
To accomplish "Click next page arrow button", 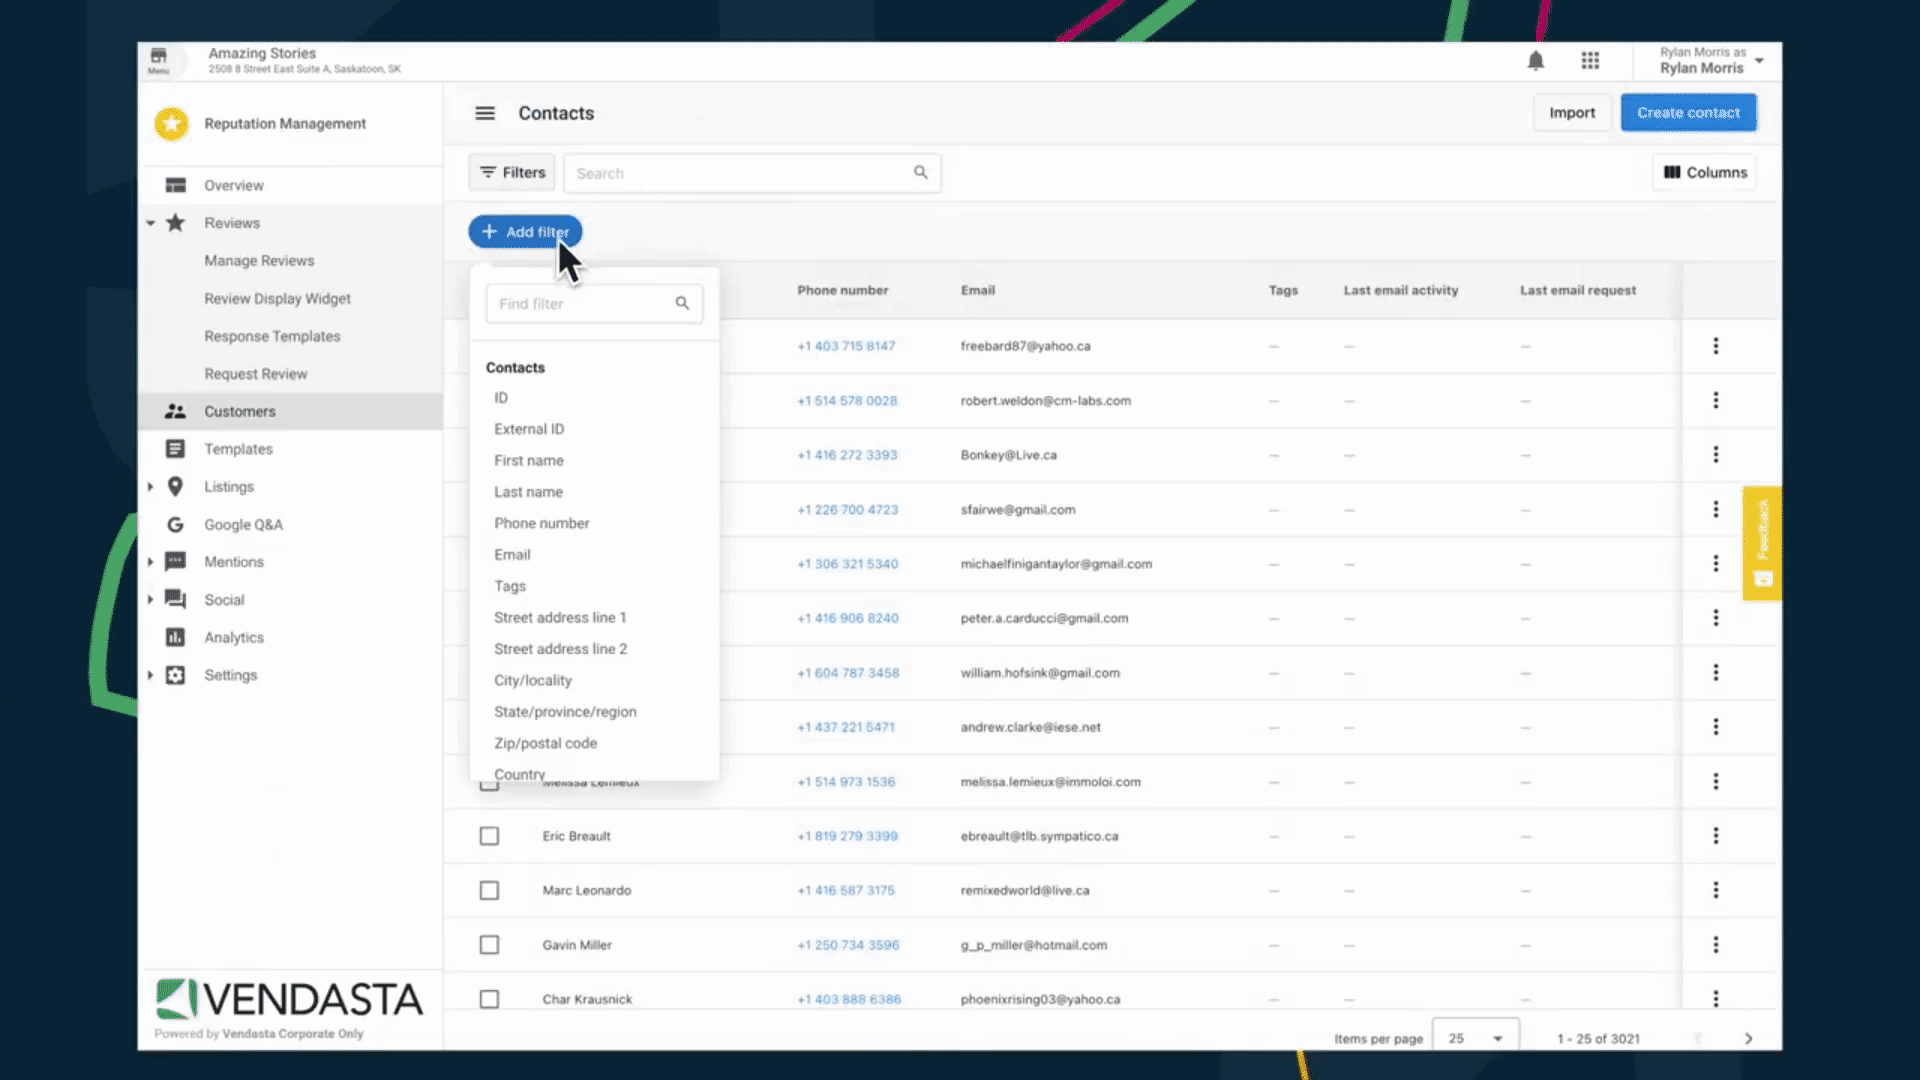I will pos(1749,1038).
